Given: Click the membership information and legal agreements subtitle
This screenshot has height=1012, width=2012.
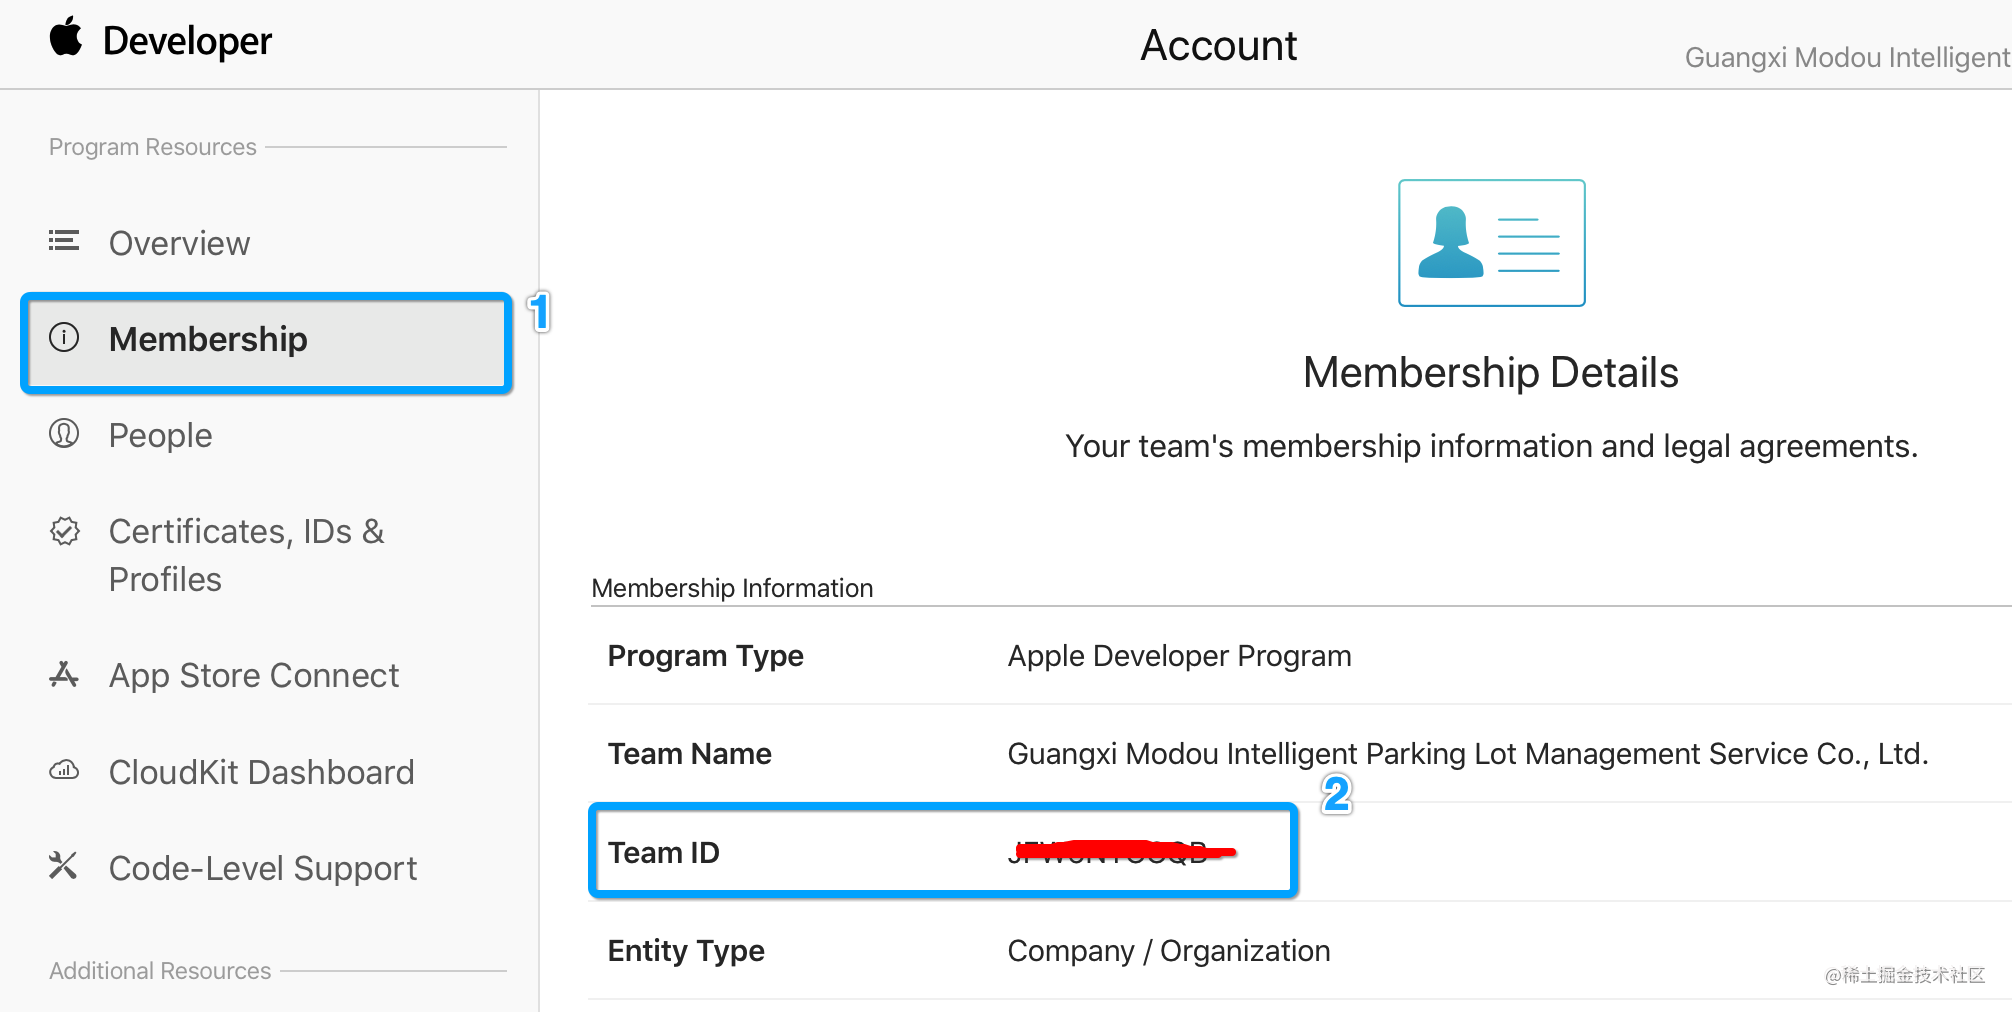Looking at the screenshot, I should [1491, 446].
